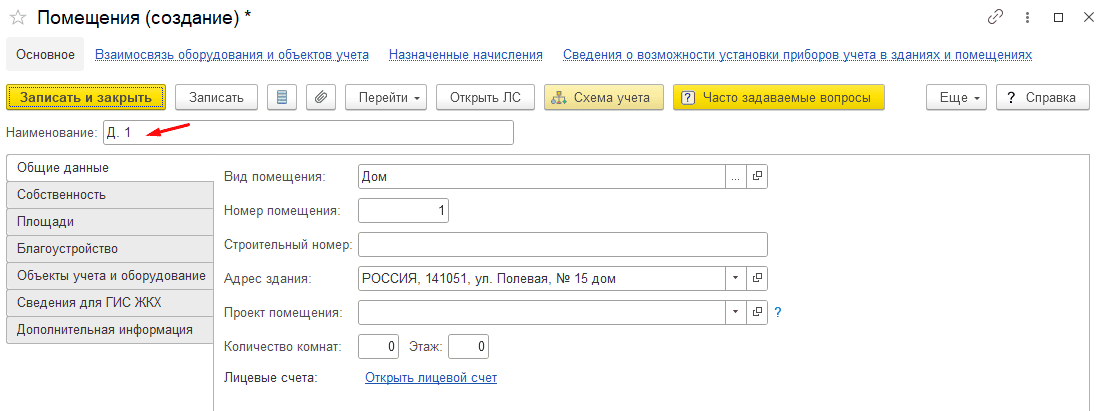Click the Строительный номер input field
The width and height of the screenshot is (1098, 411).
click(x=561, y=245)
